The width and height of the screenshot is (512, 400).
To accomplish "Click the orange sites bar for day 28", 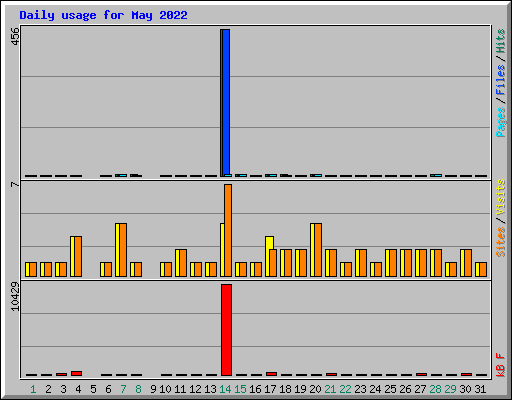I will pyautogui.click(x=438, y=263).
